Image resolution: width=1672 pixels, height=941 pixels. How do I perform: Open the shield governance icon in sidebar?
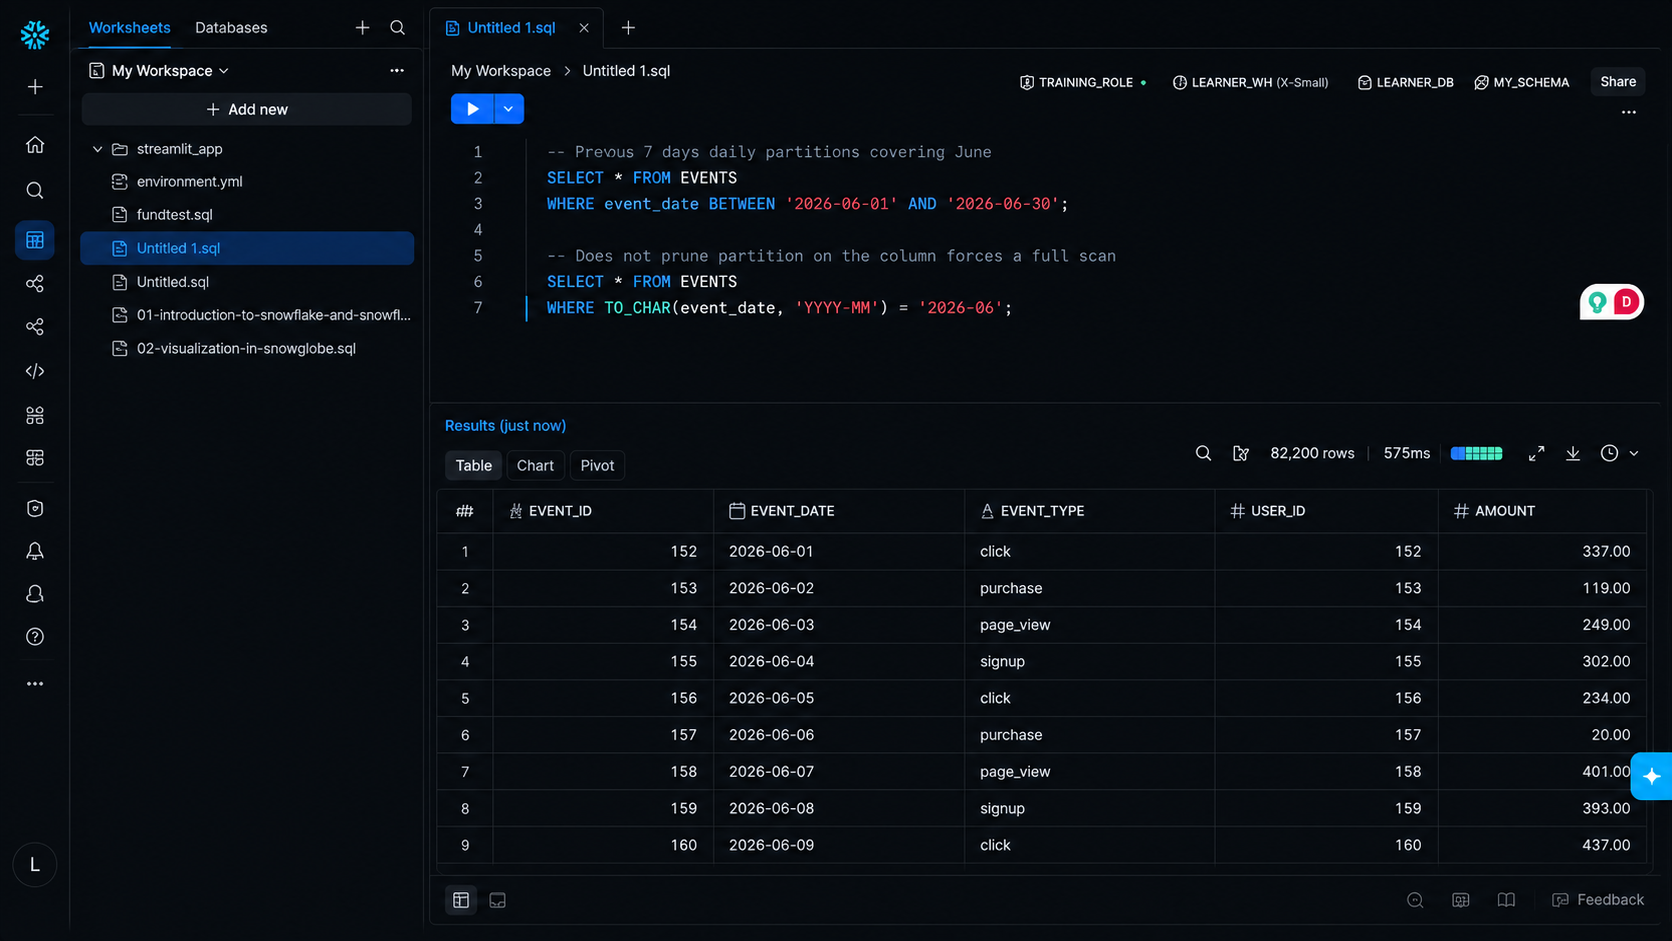pyautogui.click(x=35, y=508)
